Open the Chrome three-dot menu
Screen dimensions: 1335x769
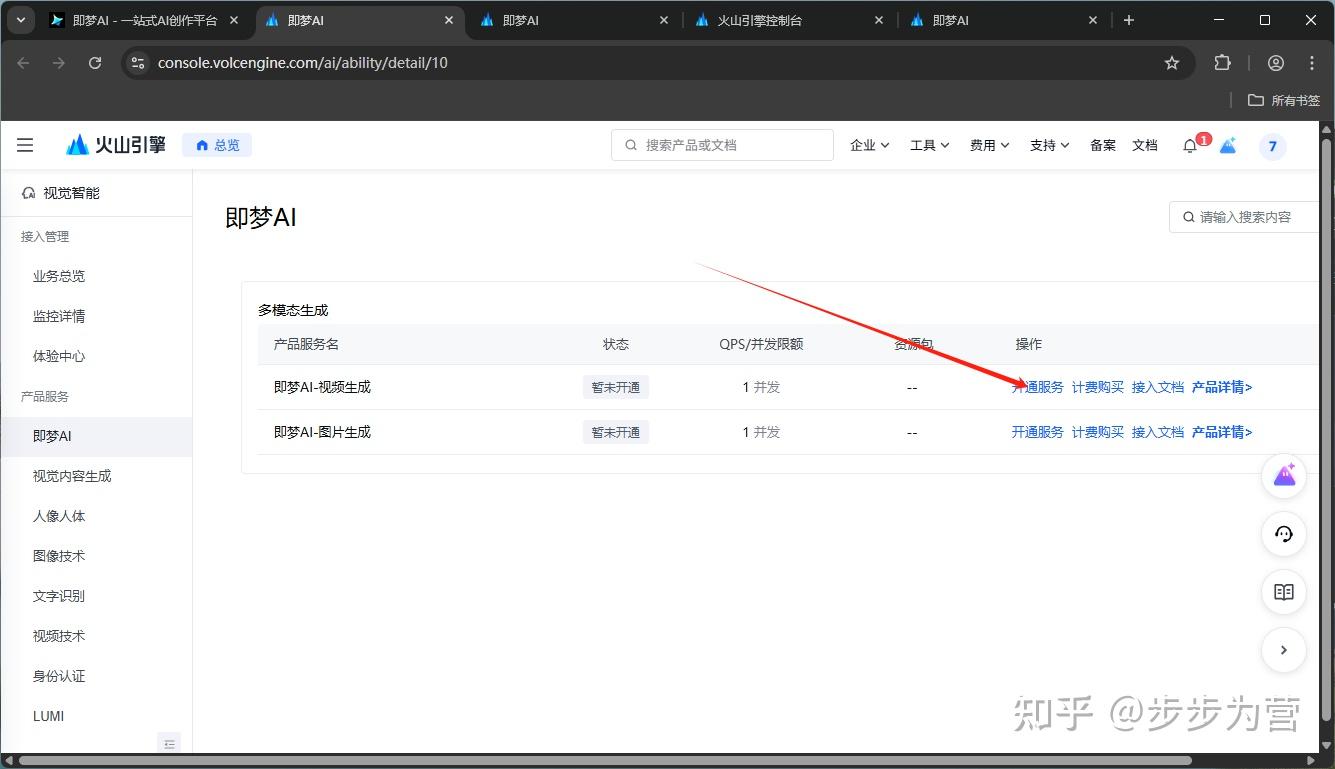pyautogui.click(x=1312, y=63)
